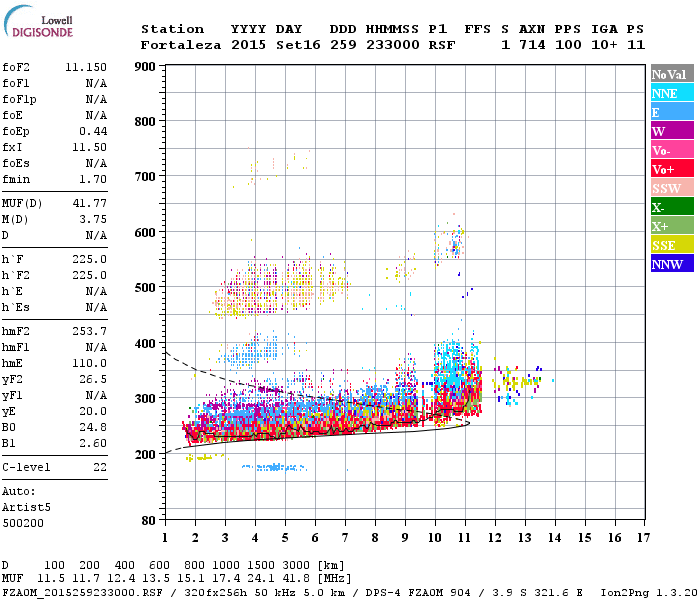The width and height of the screenshot is (700, 600).
Task: Select the E blue legend swatch
Action: (x=672, y=112)
